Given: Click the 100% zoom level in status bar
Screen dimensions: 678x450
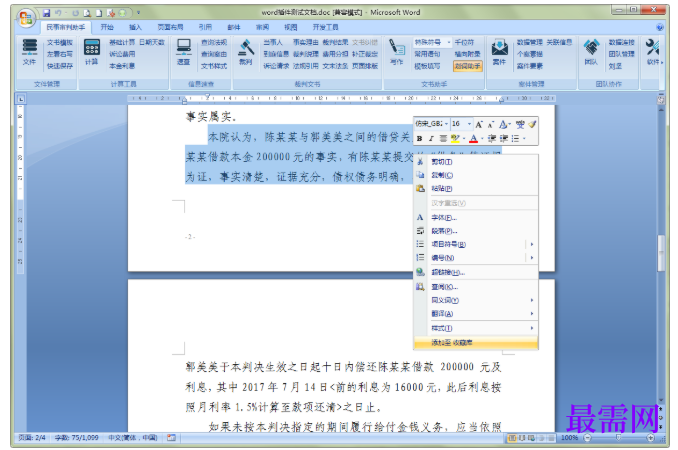Looking at the screenshot, I should click(x=569, y=438).
